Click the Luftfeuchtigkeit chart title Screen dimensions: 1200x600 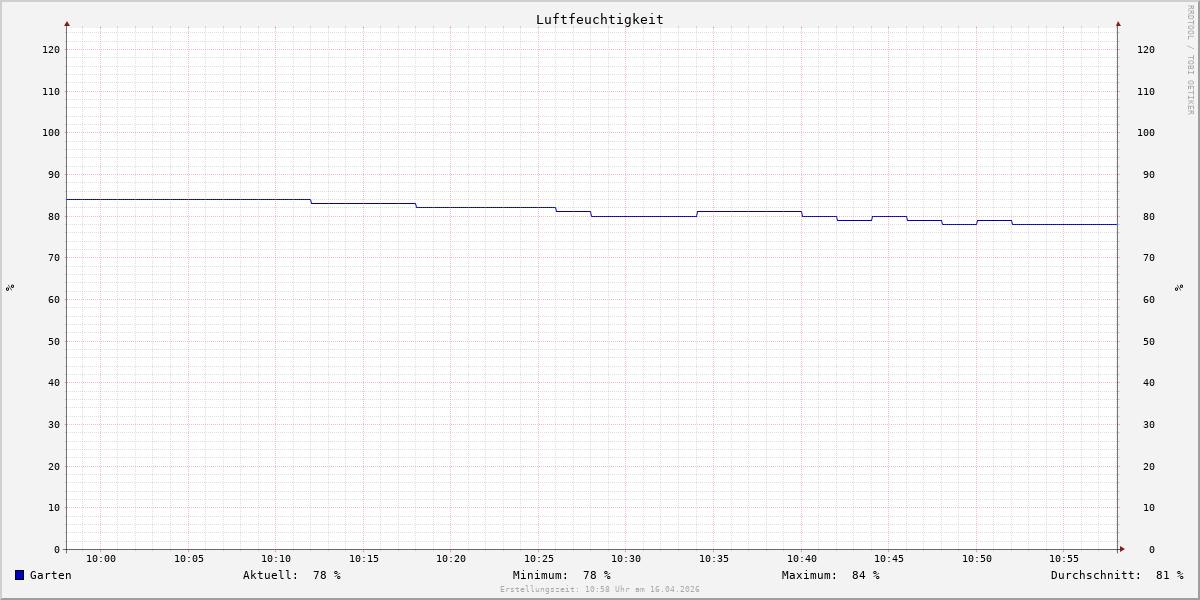pyautogui.click(x=599, y=19)
